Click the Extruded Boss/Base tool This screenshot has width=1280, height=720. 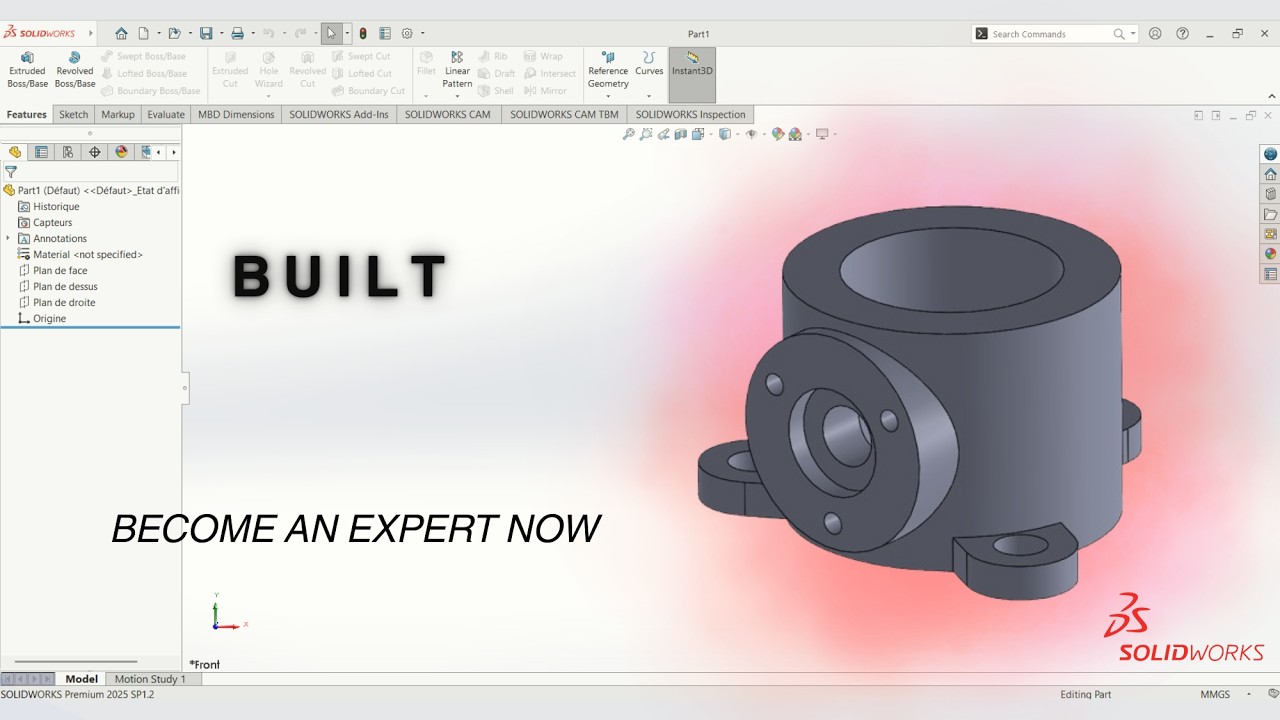27,70
